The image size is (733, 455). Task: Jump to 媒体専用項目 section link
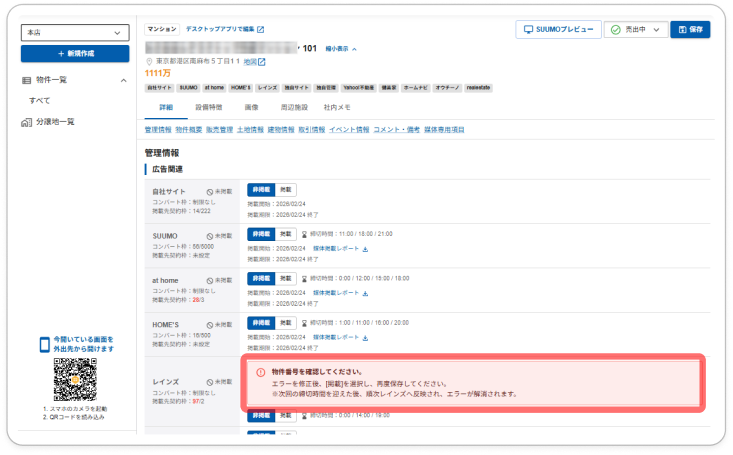[x=444, y=130]
